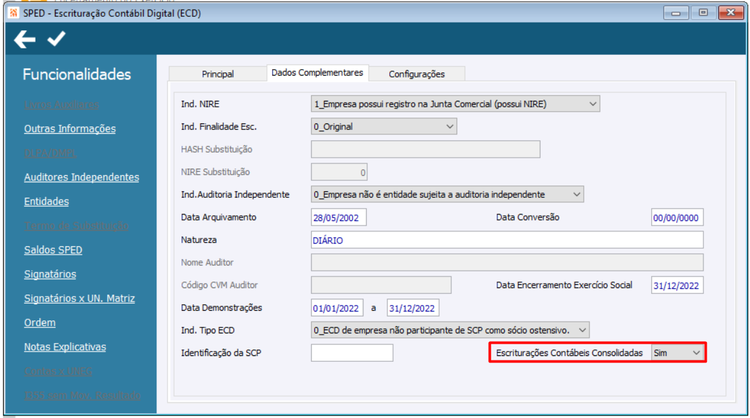Click the Ind. Tipo ECD label

coord(208,330)
